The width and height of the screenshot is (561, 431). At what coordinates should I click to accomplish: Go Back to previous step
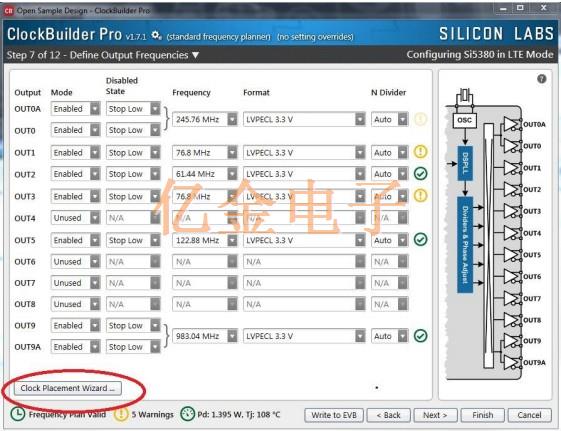(389, 415)
